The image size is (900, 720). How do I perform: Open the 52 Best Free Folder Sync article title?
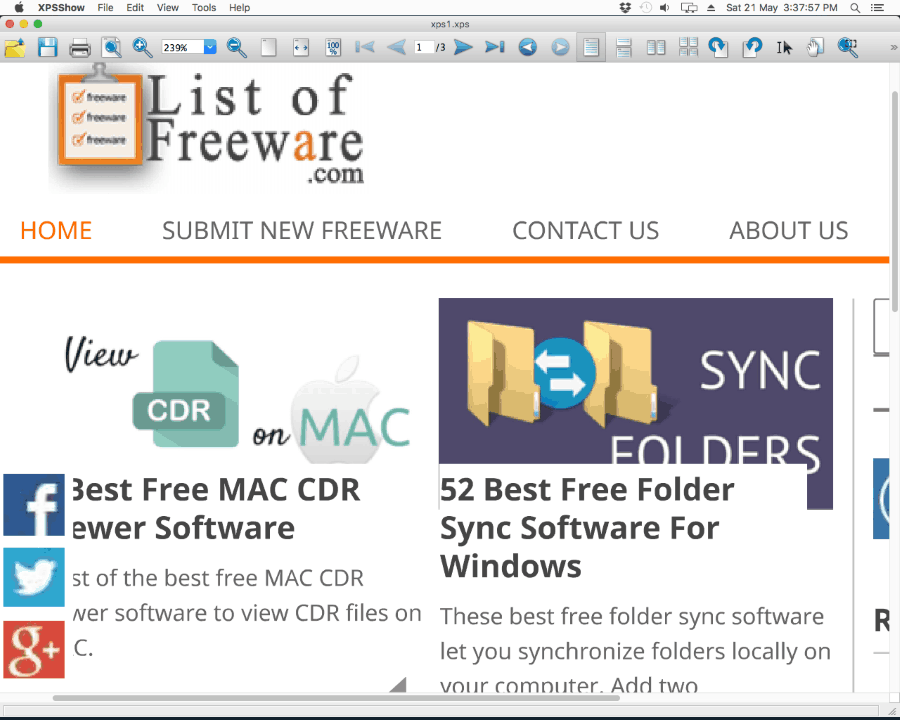587,528
